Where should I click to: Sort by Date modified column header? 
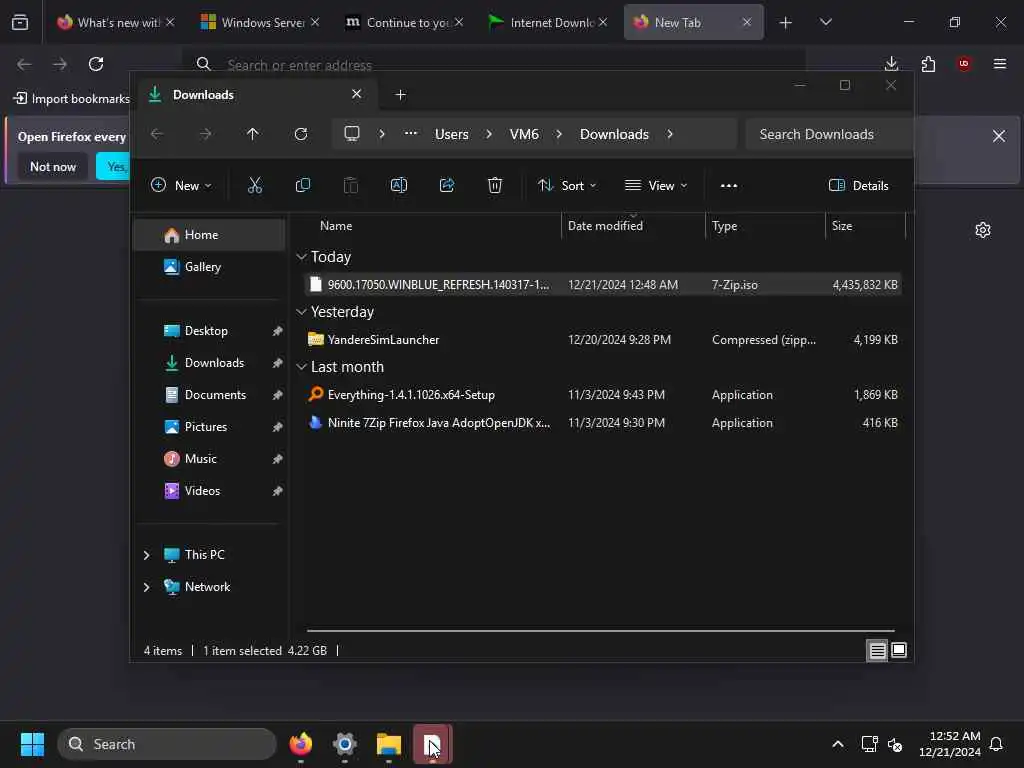pyautogui.click(x=633, y=226)
